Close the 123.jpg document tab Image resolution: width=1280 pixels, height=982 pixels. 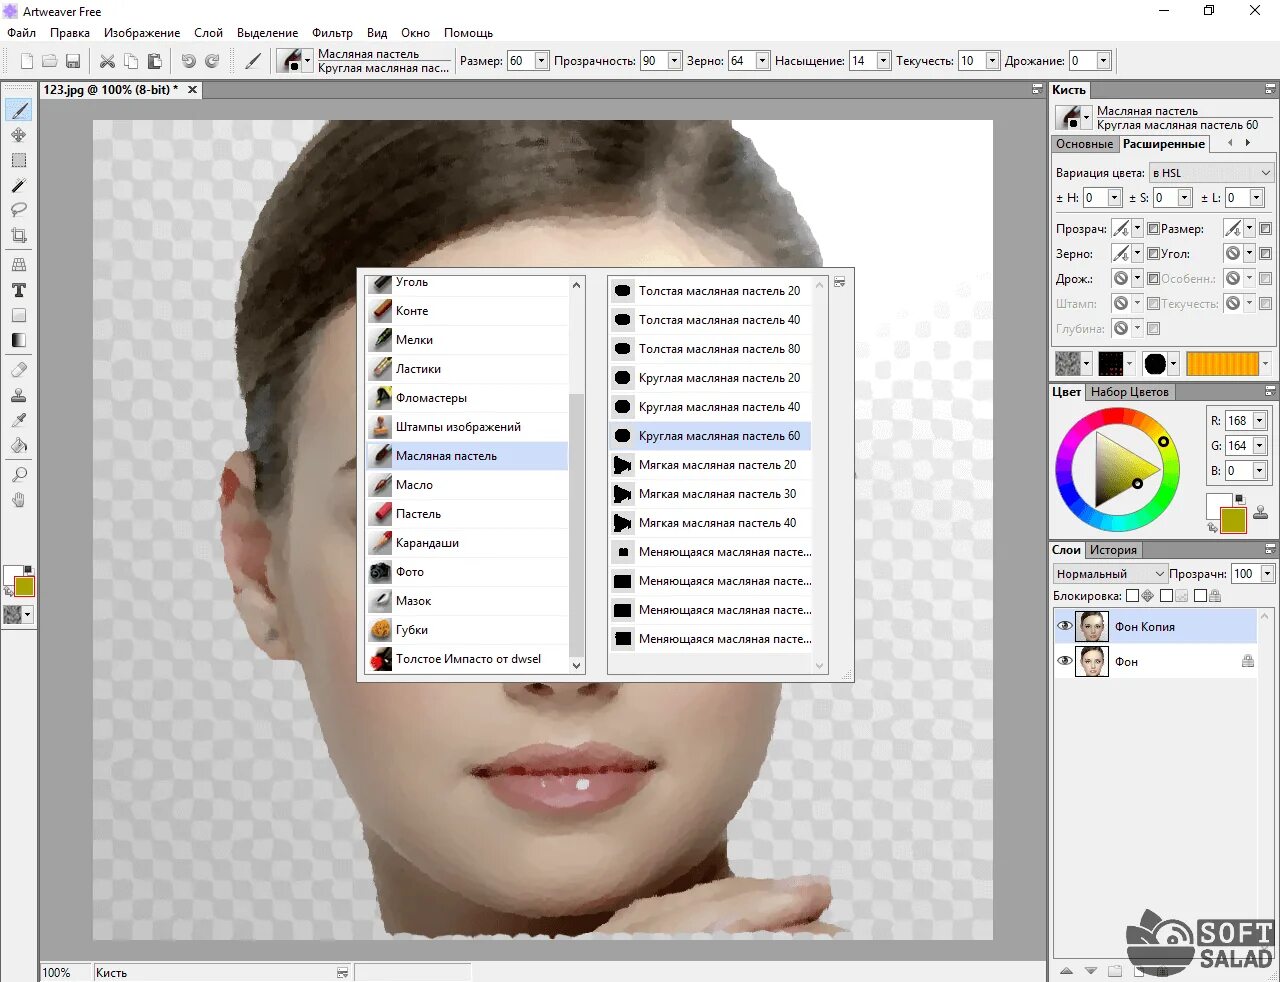(192, 90)
